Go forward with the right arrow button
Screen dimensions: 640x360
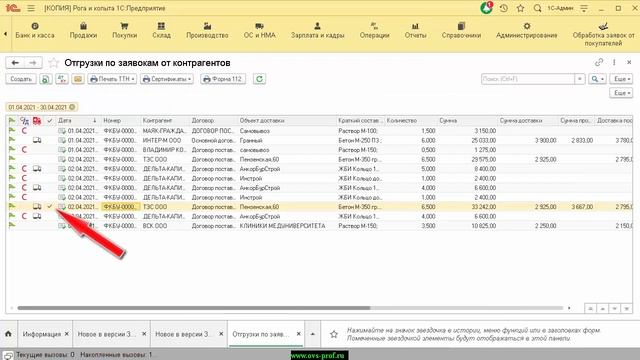33,62
